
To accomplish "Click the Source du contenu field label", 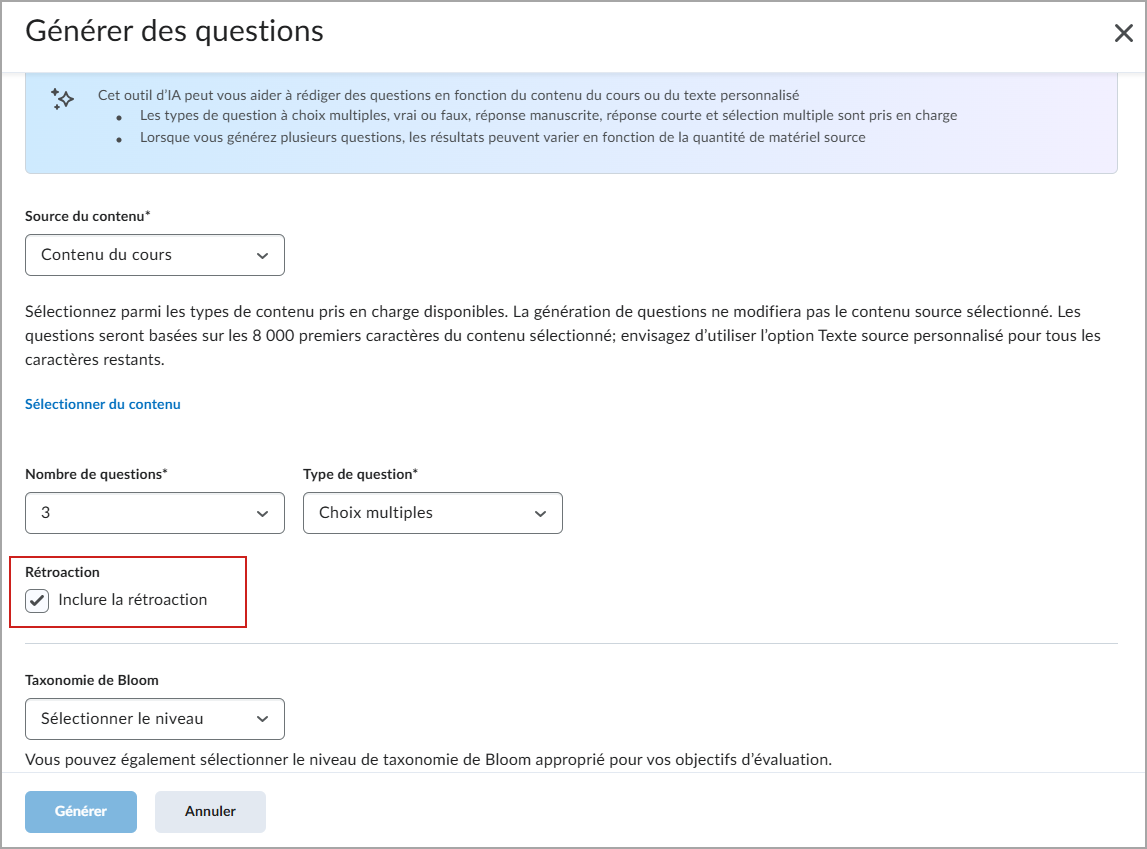I will pos(87,216).
